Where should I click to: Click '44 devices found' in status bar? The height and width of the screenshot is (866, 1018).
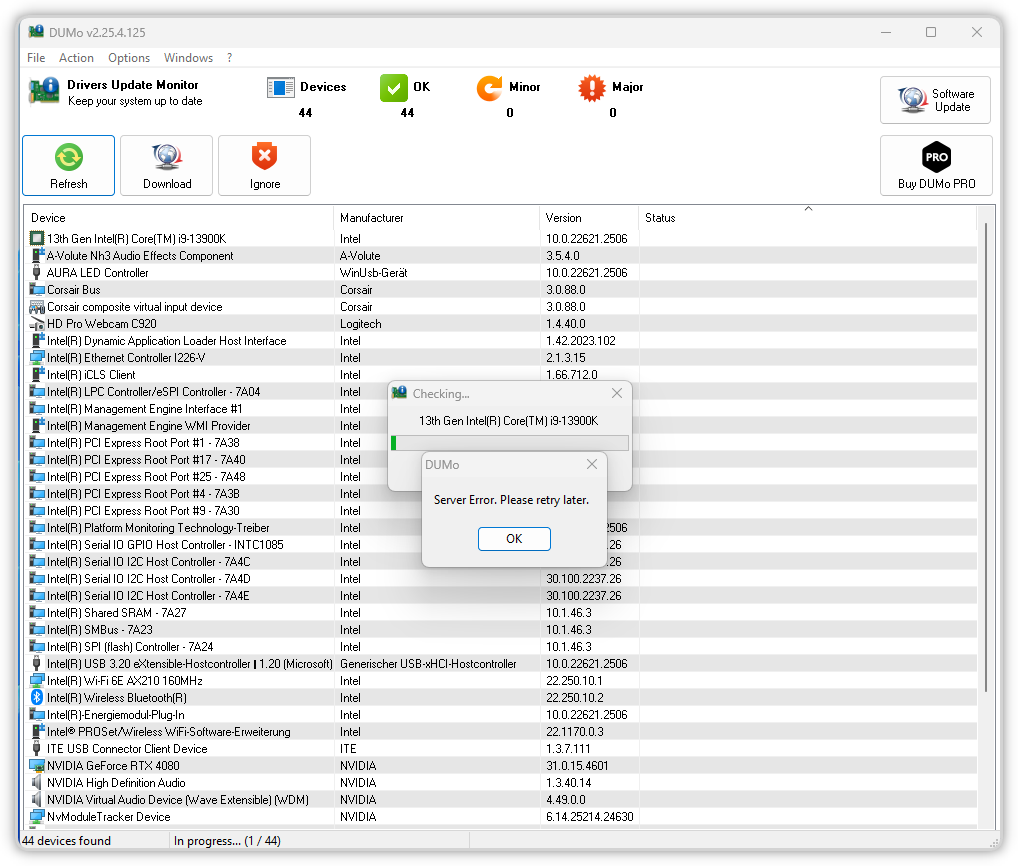(x=66, y=841)
